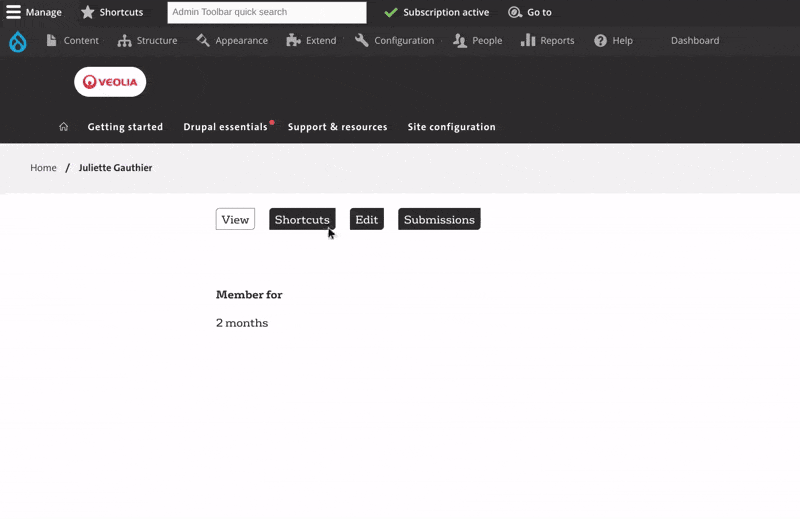Image resolution: width=800 pixels, height=519 pixels.
Task: Click the Reports bar chart icon
Action: [x=528, y=40]
